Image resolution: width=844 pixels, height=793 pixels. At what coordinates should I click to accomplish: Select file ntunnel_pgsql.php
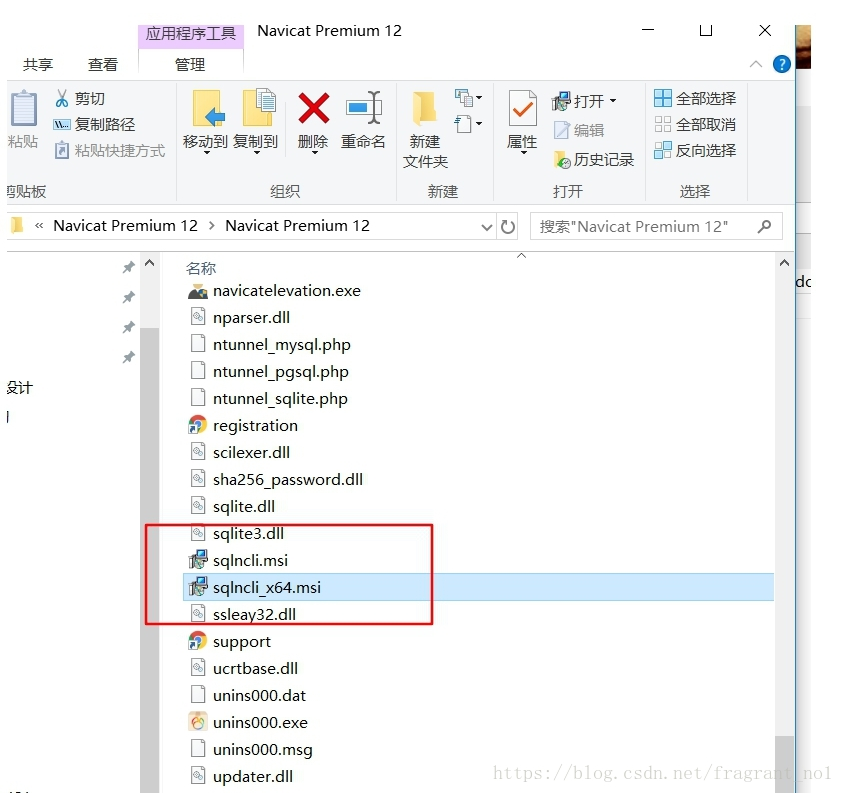[x=280, y=371]
